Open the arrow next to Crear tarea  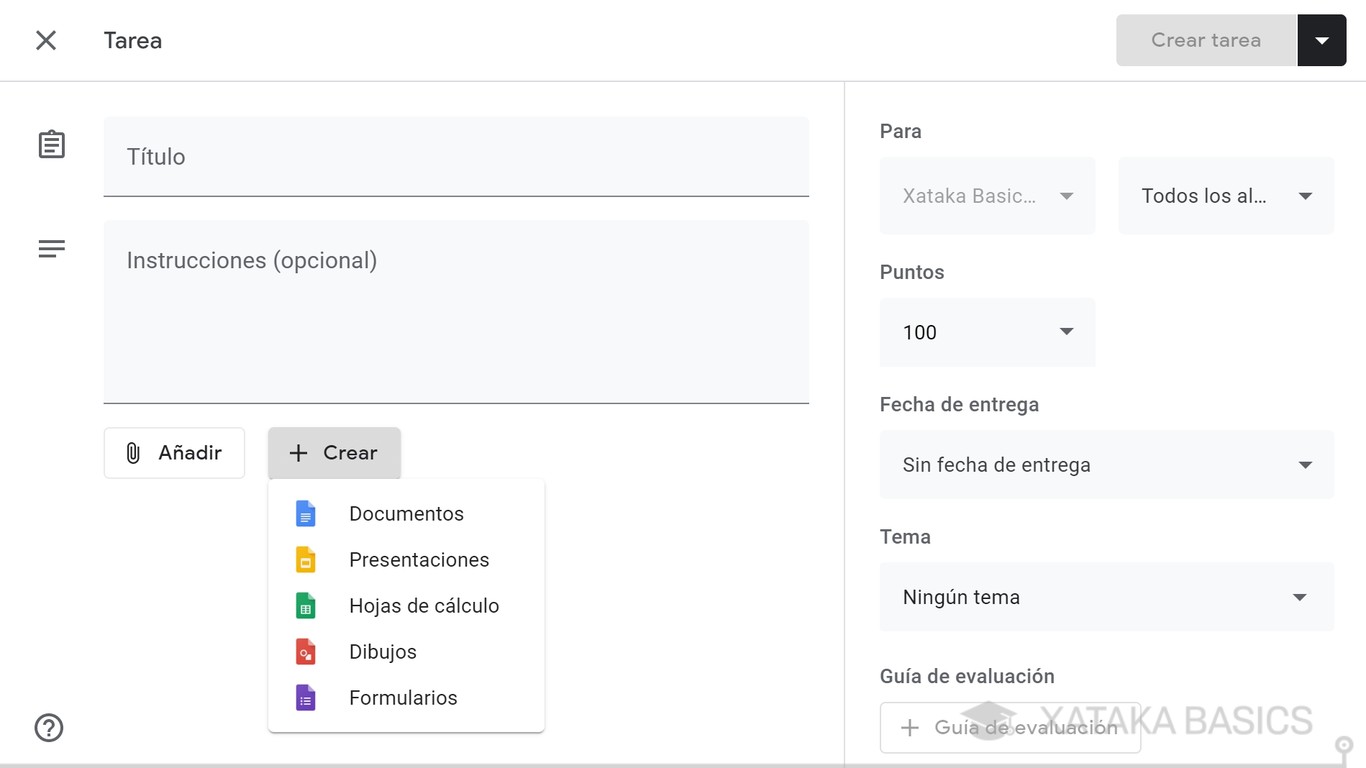tap(1322, 40)
